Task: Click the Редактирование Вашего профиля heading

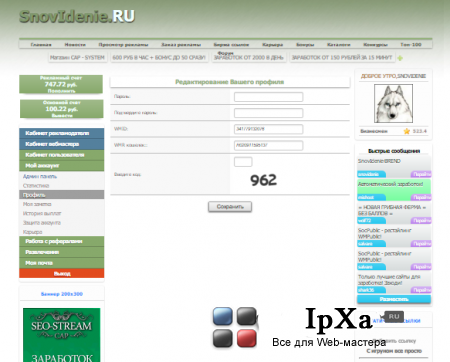Action: (x=230, y=82)
